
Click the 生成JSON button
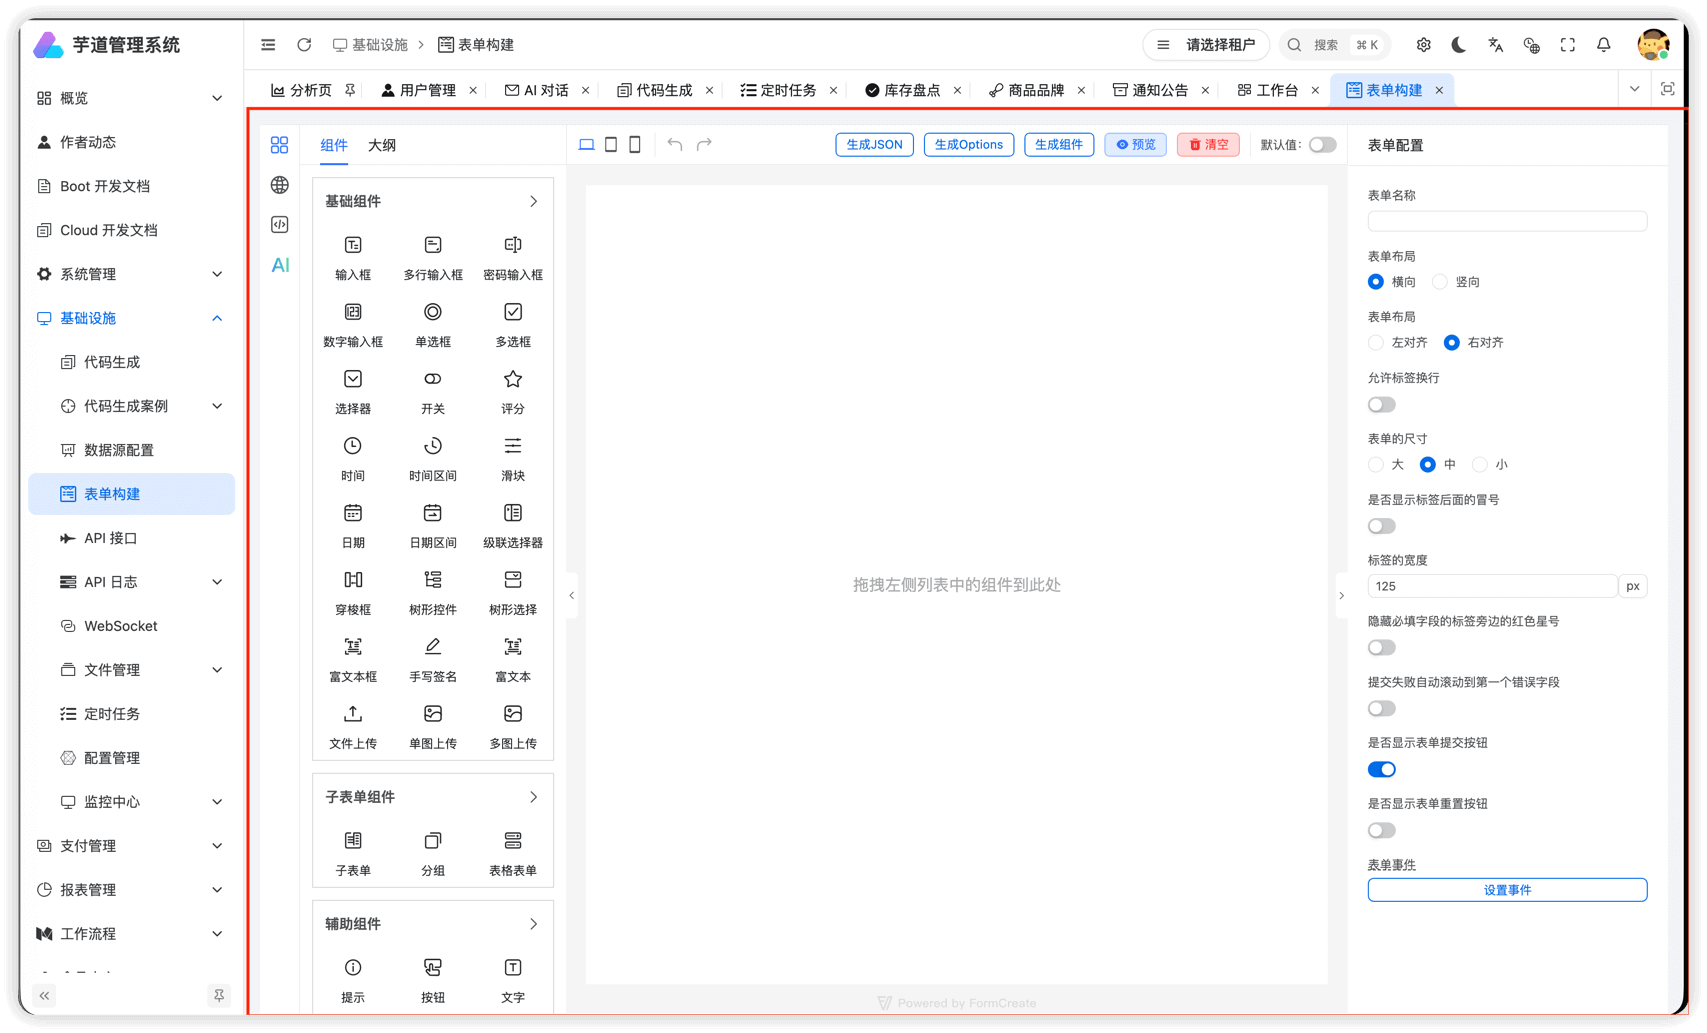pos(873,144)
